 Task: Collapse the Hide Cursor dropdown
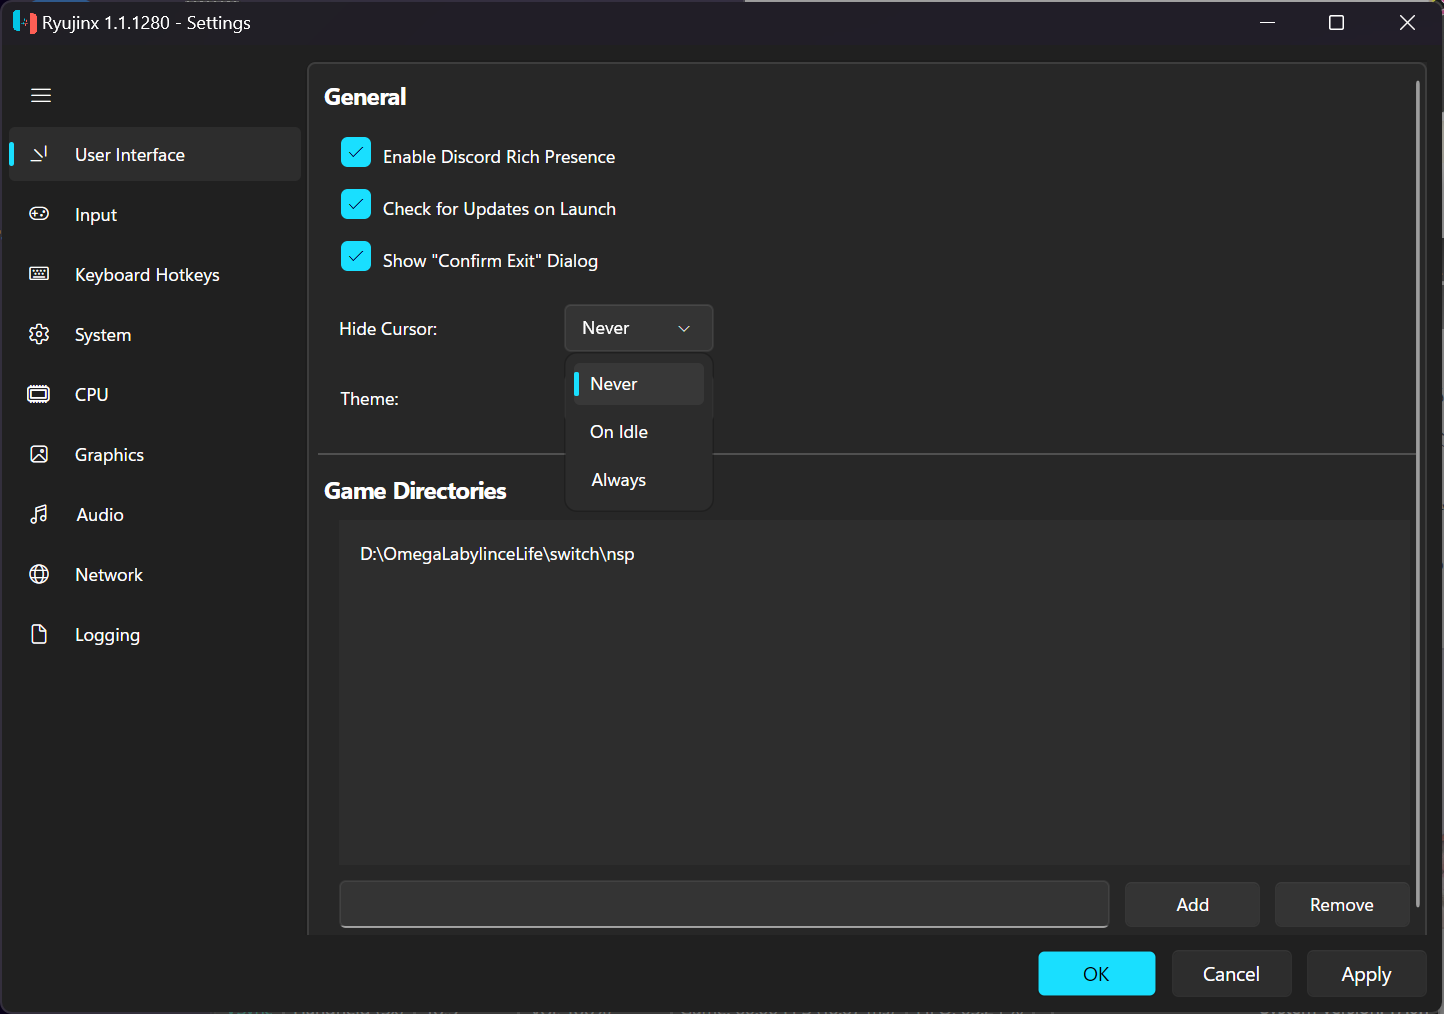(638, 328)
